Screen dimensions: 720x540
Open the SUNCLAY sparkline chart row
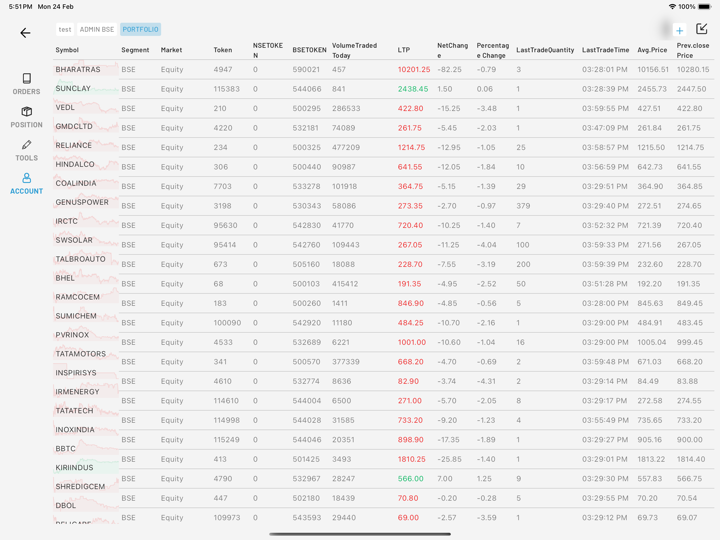(86, 90)
